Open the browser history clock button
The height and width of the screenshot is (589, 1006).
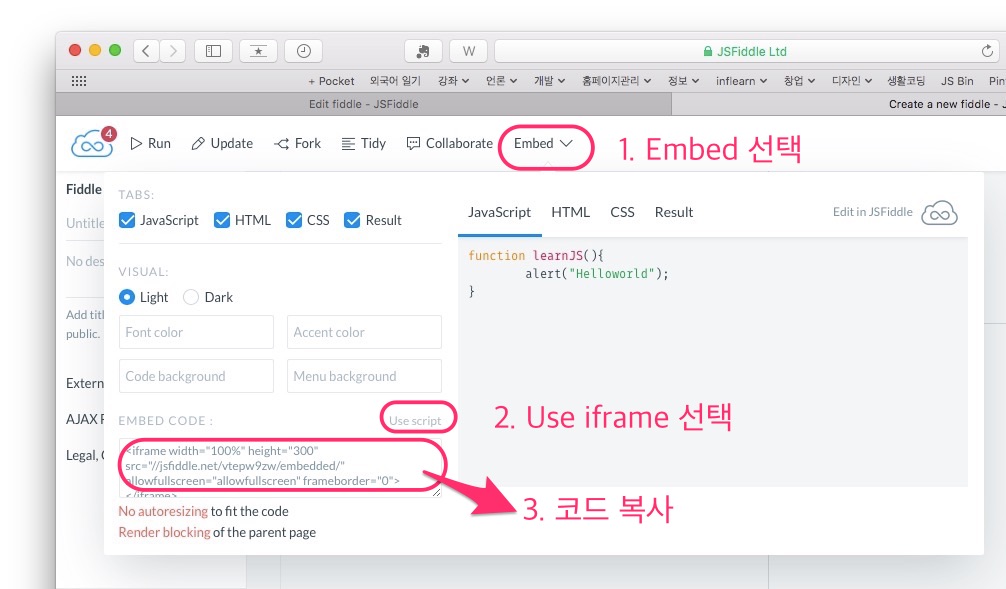303,51
